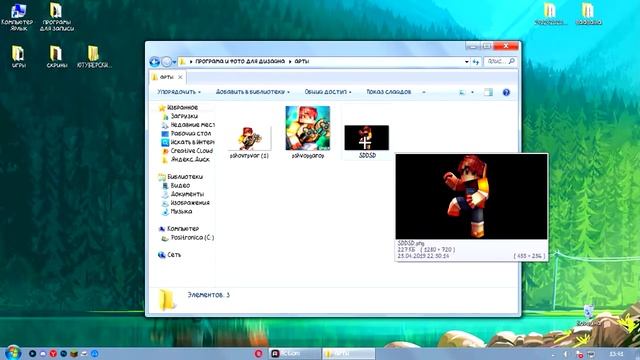Screen dimensions: 640x360
Task: Open the 'Общий доступ' menu
Action: tap(328, 92)
